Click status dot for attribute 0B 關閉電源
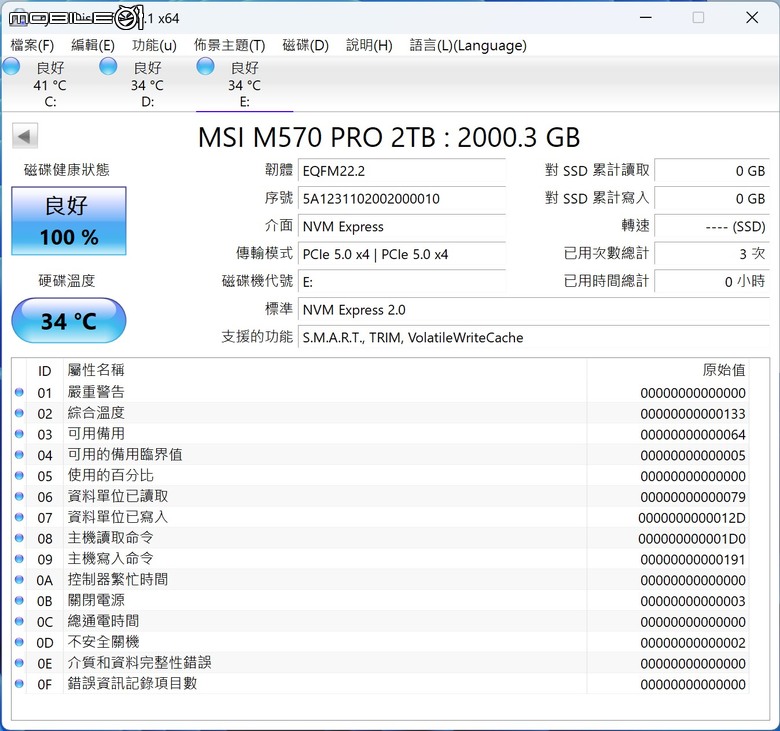 tap(19, 600)
